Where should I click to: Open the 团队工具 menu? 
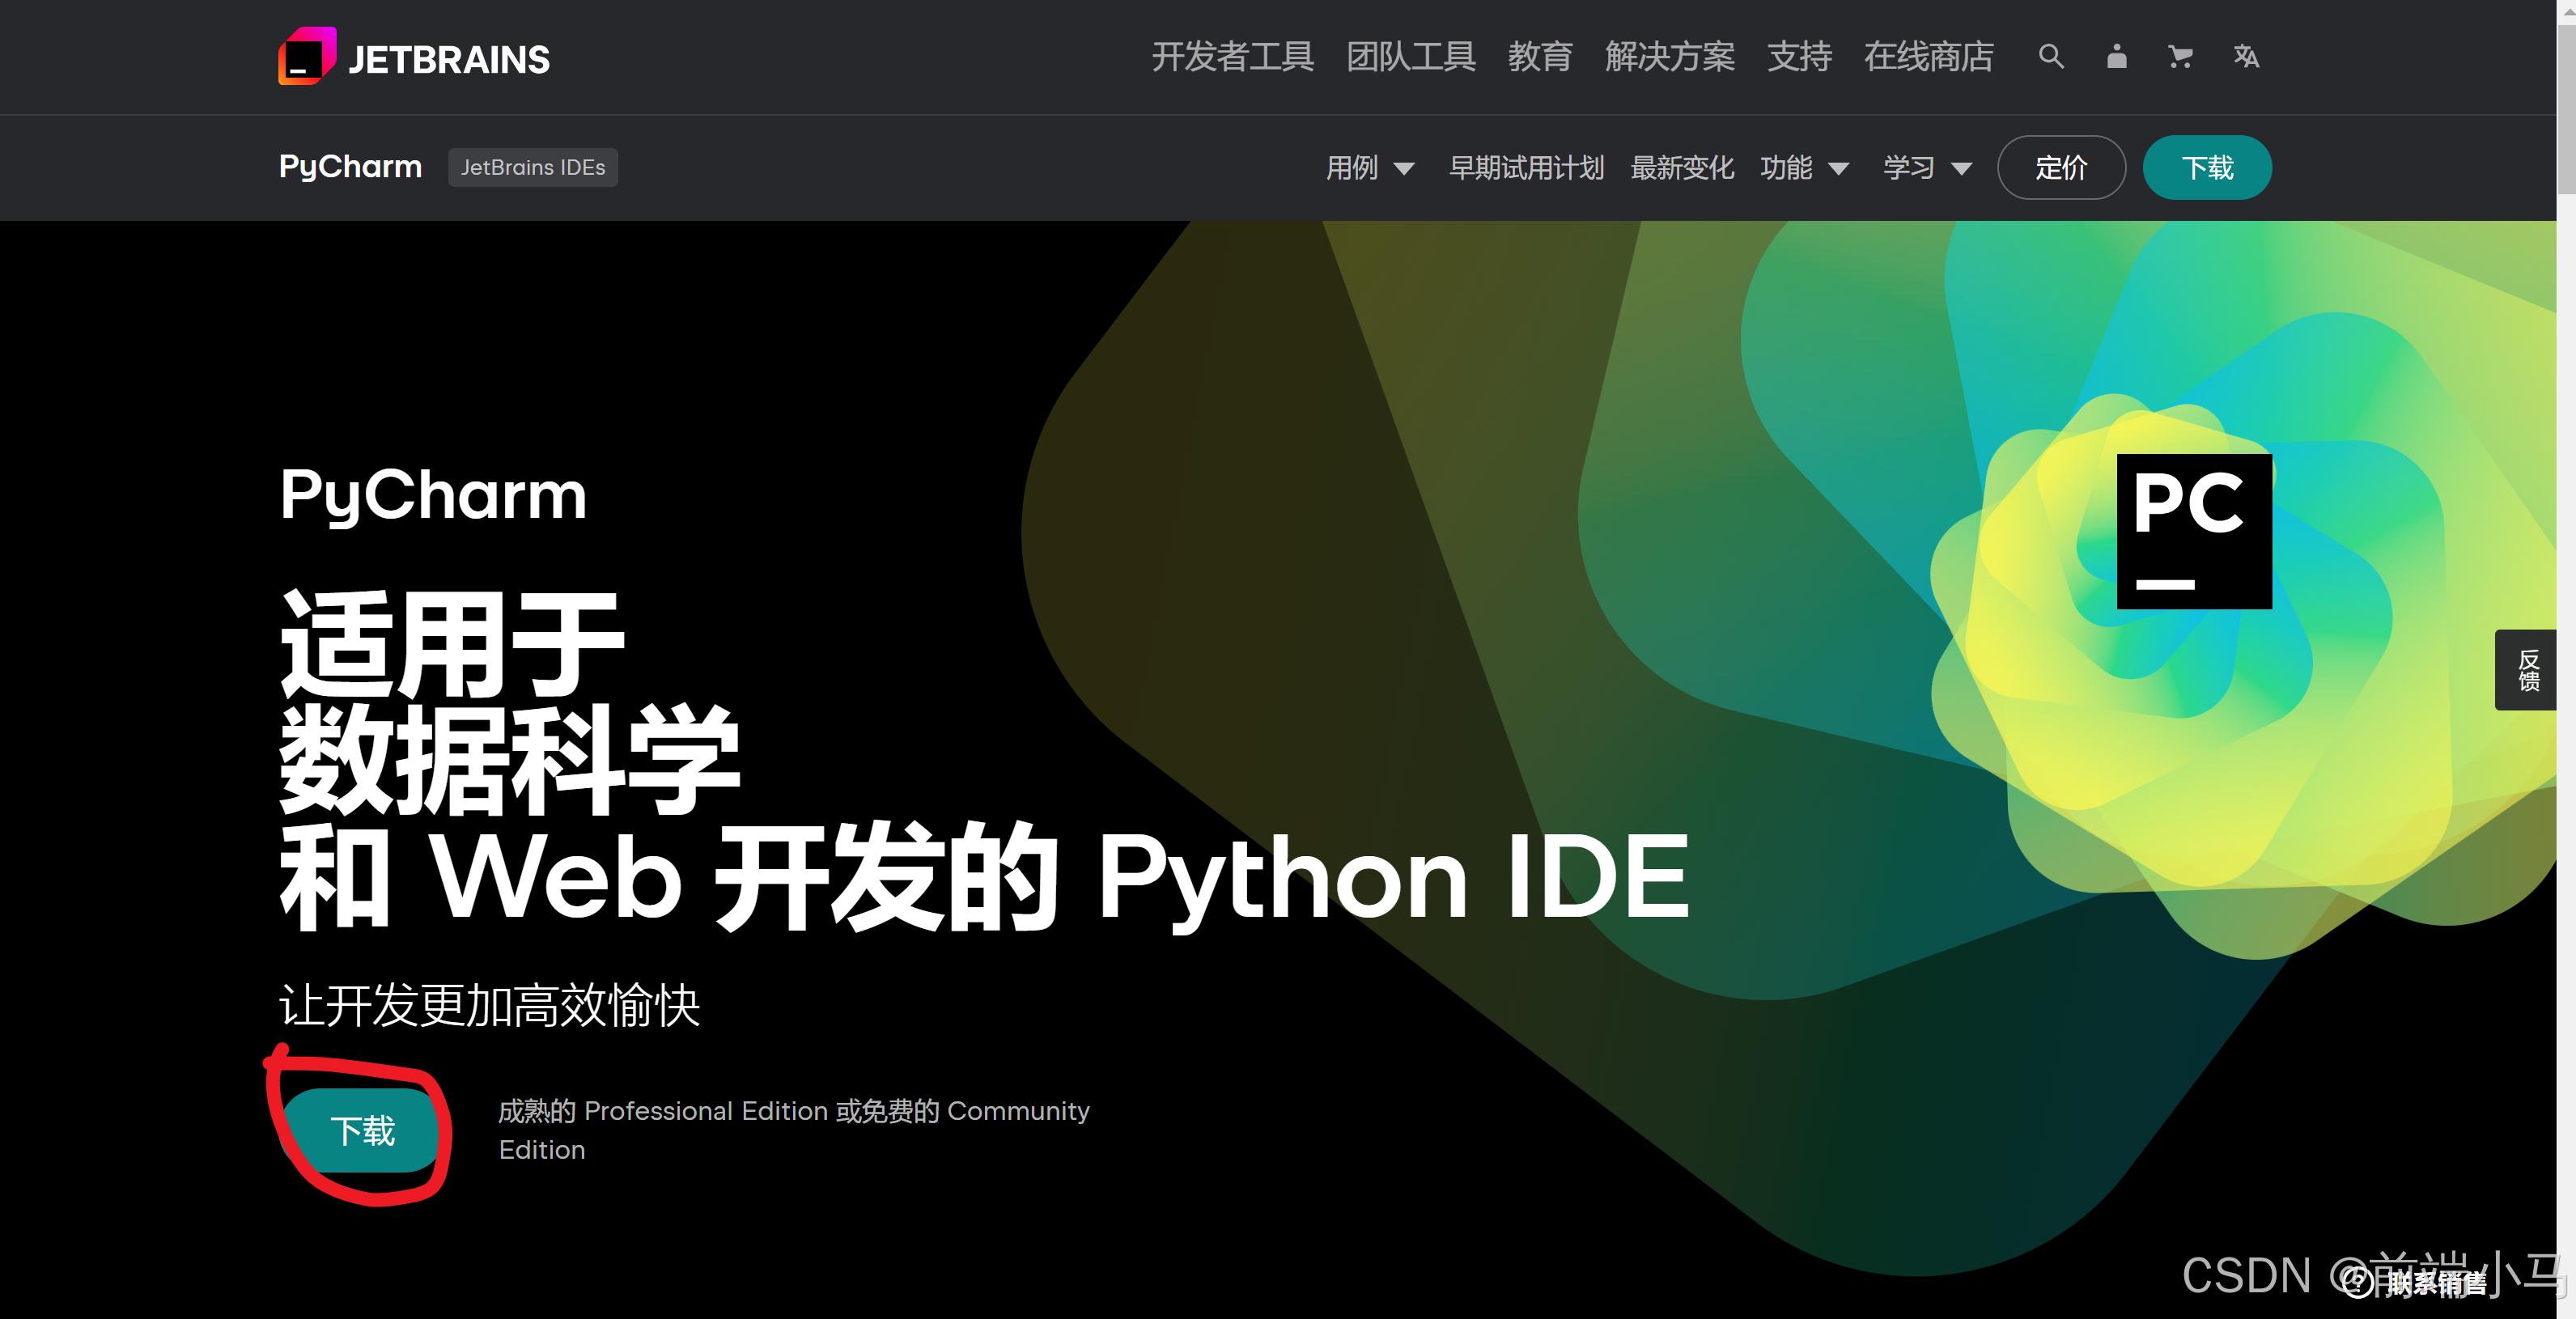pyautogui.click(x=1410, y=57)
